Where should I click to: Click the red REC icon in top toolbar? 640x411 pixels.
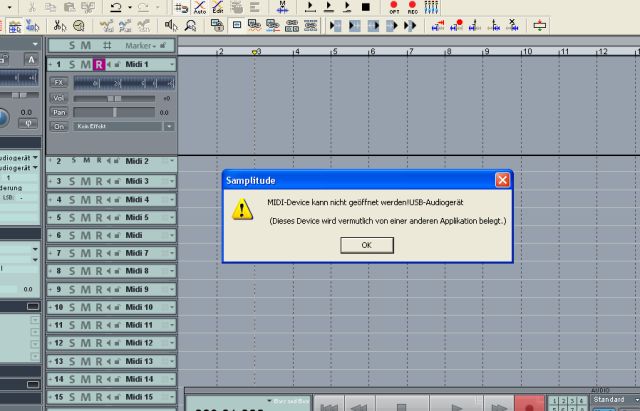[x=412, y=7]
